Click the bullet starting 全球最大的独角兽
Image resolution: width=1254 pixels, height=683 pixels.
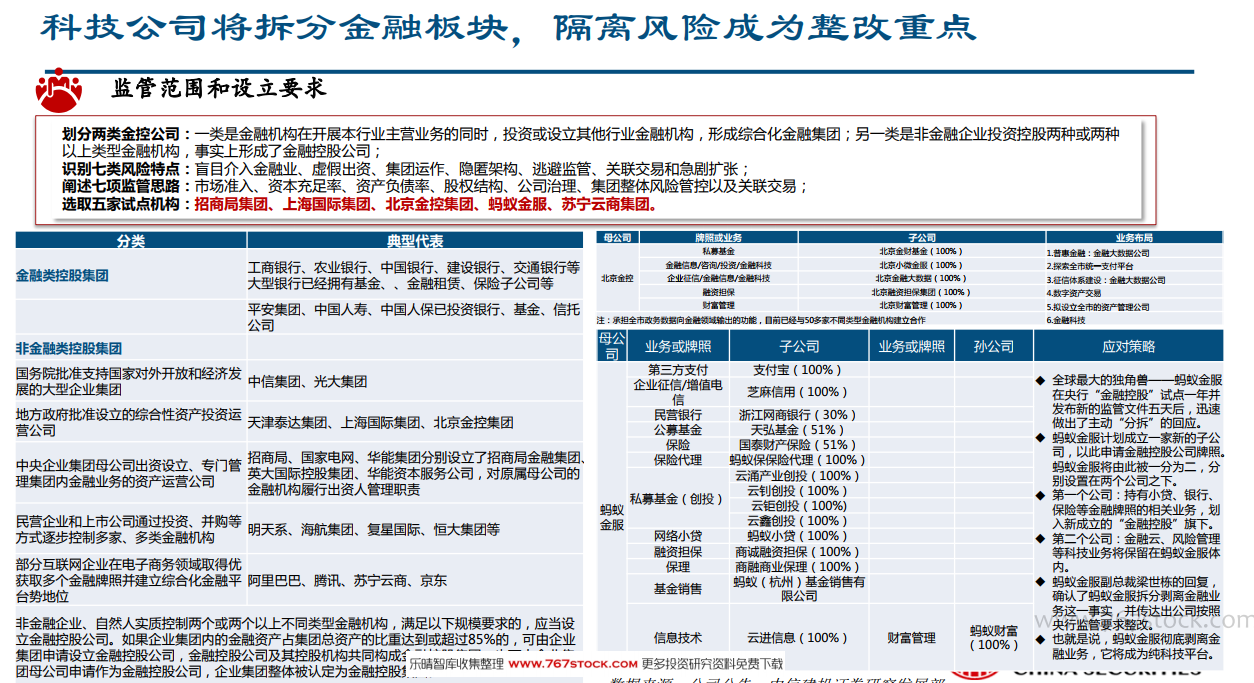click(x=1136, y=402)
